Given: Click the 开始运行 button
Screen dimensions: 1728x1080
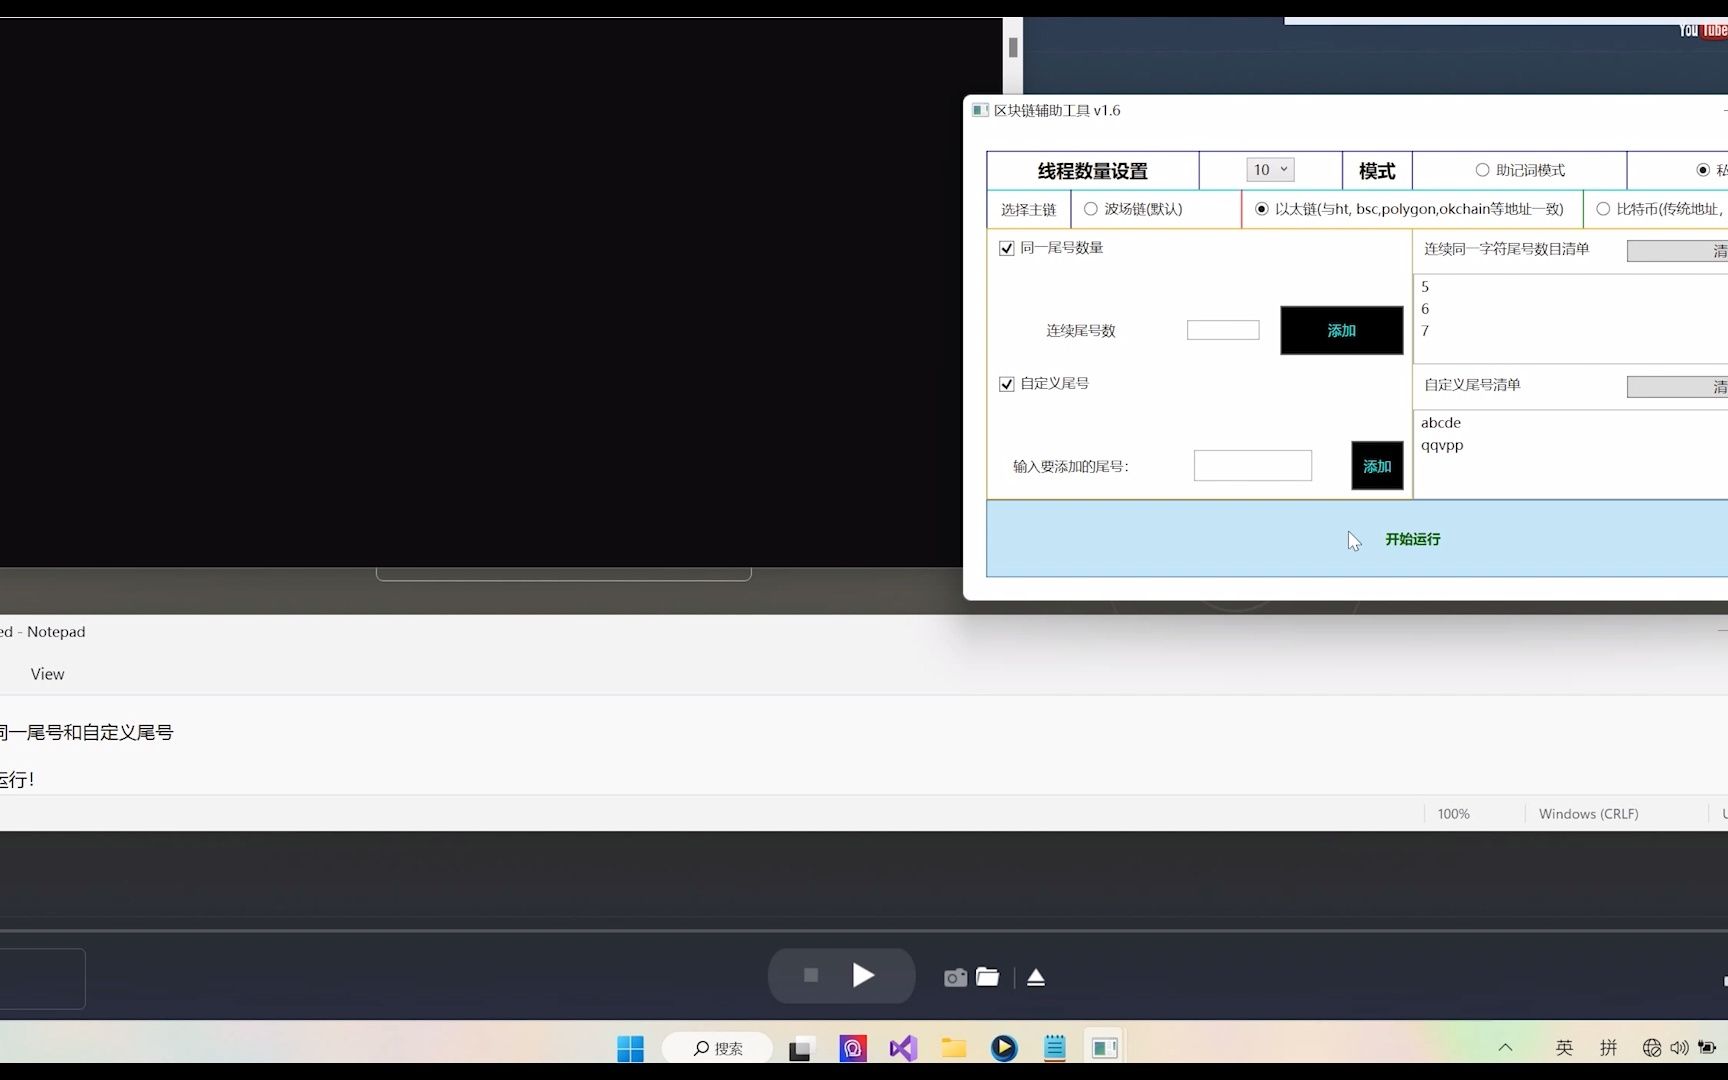Looking at the screenshot, I should [x=1357, y=539].
